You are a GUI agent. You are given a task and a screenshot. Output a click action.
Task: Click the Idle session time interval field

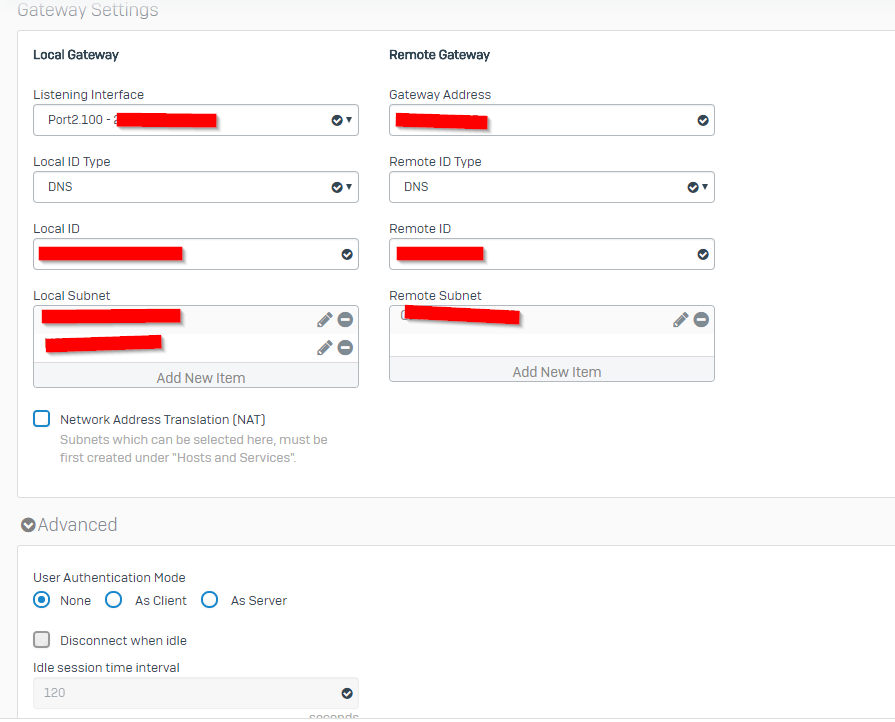tap(196, 693)
